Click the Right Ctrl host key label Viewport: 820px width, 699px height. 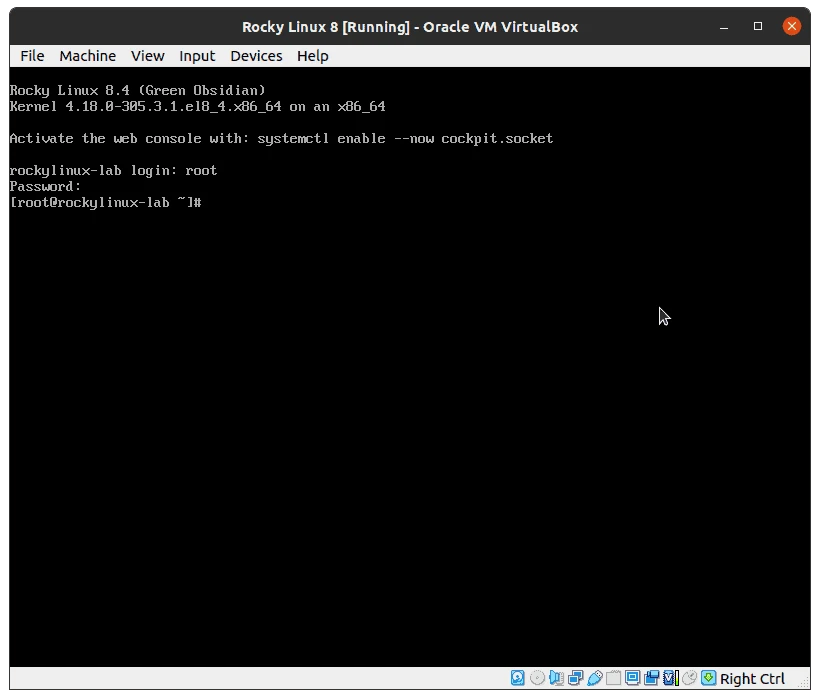pos(753,678)
